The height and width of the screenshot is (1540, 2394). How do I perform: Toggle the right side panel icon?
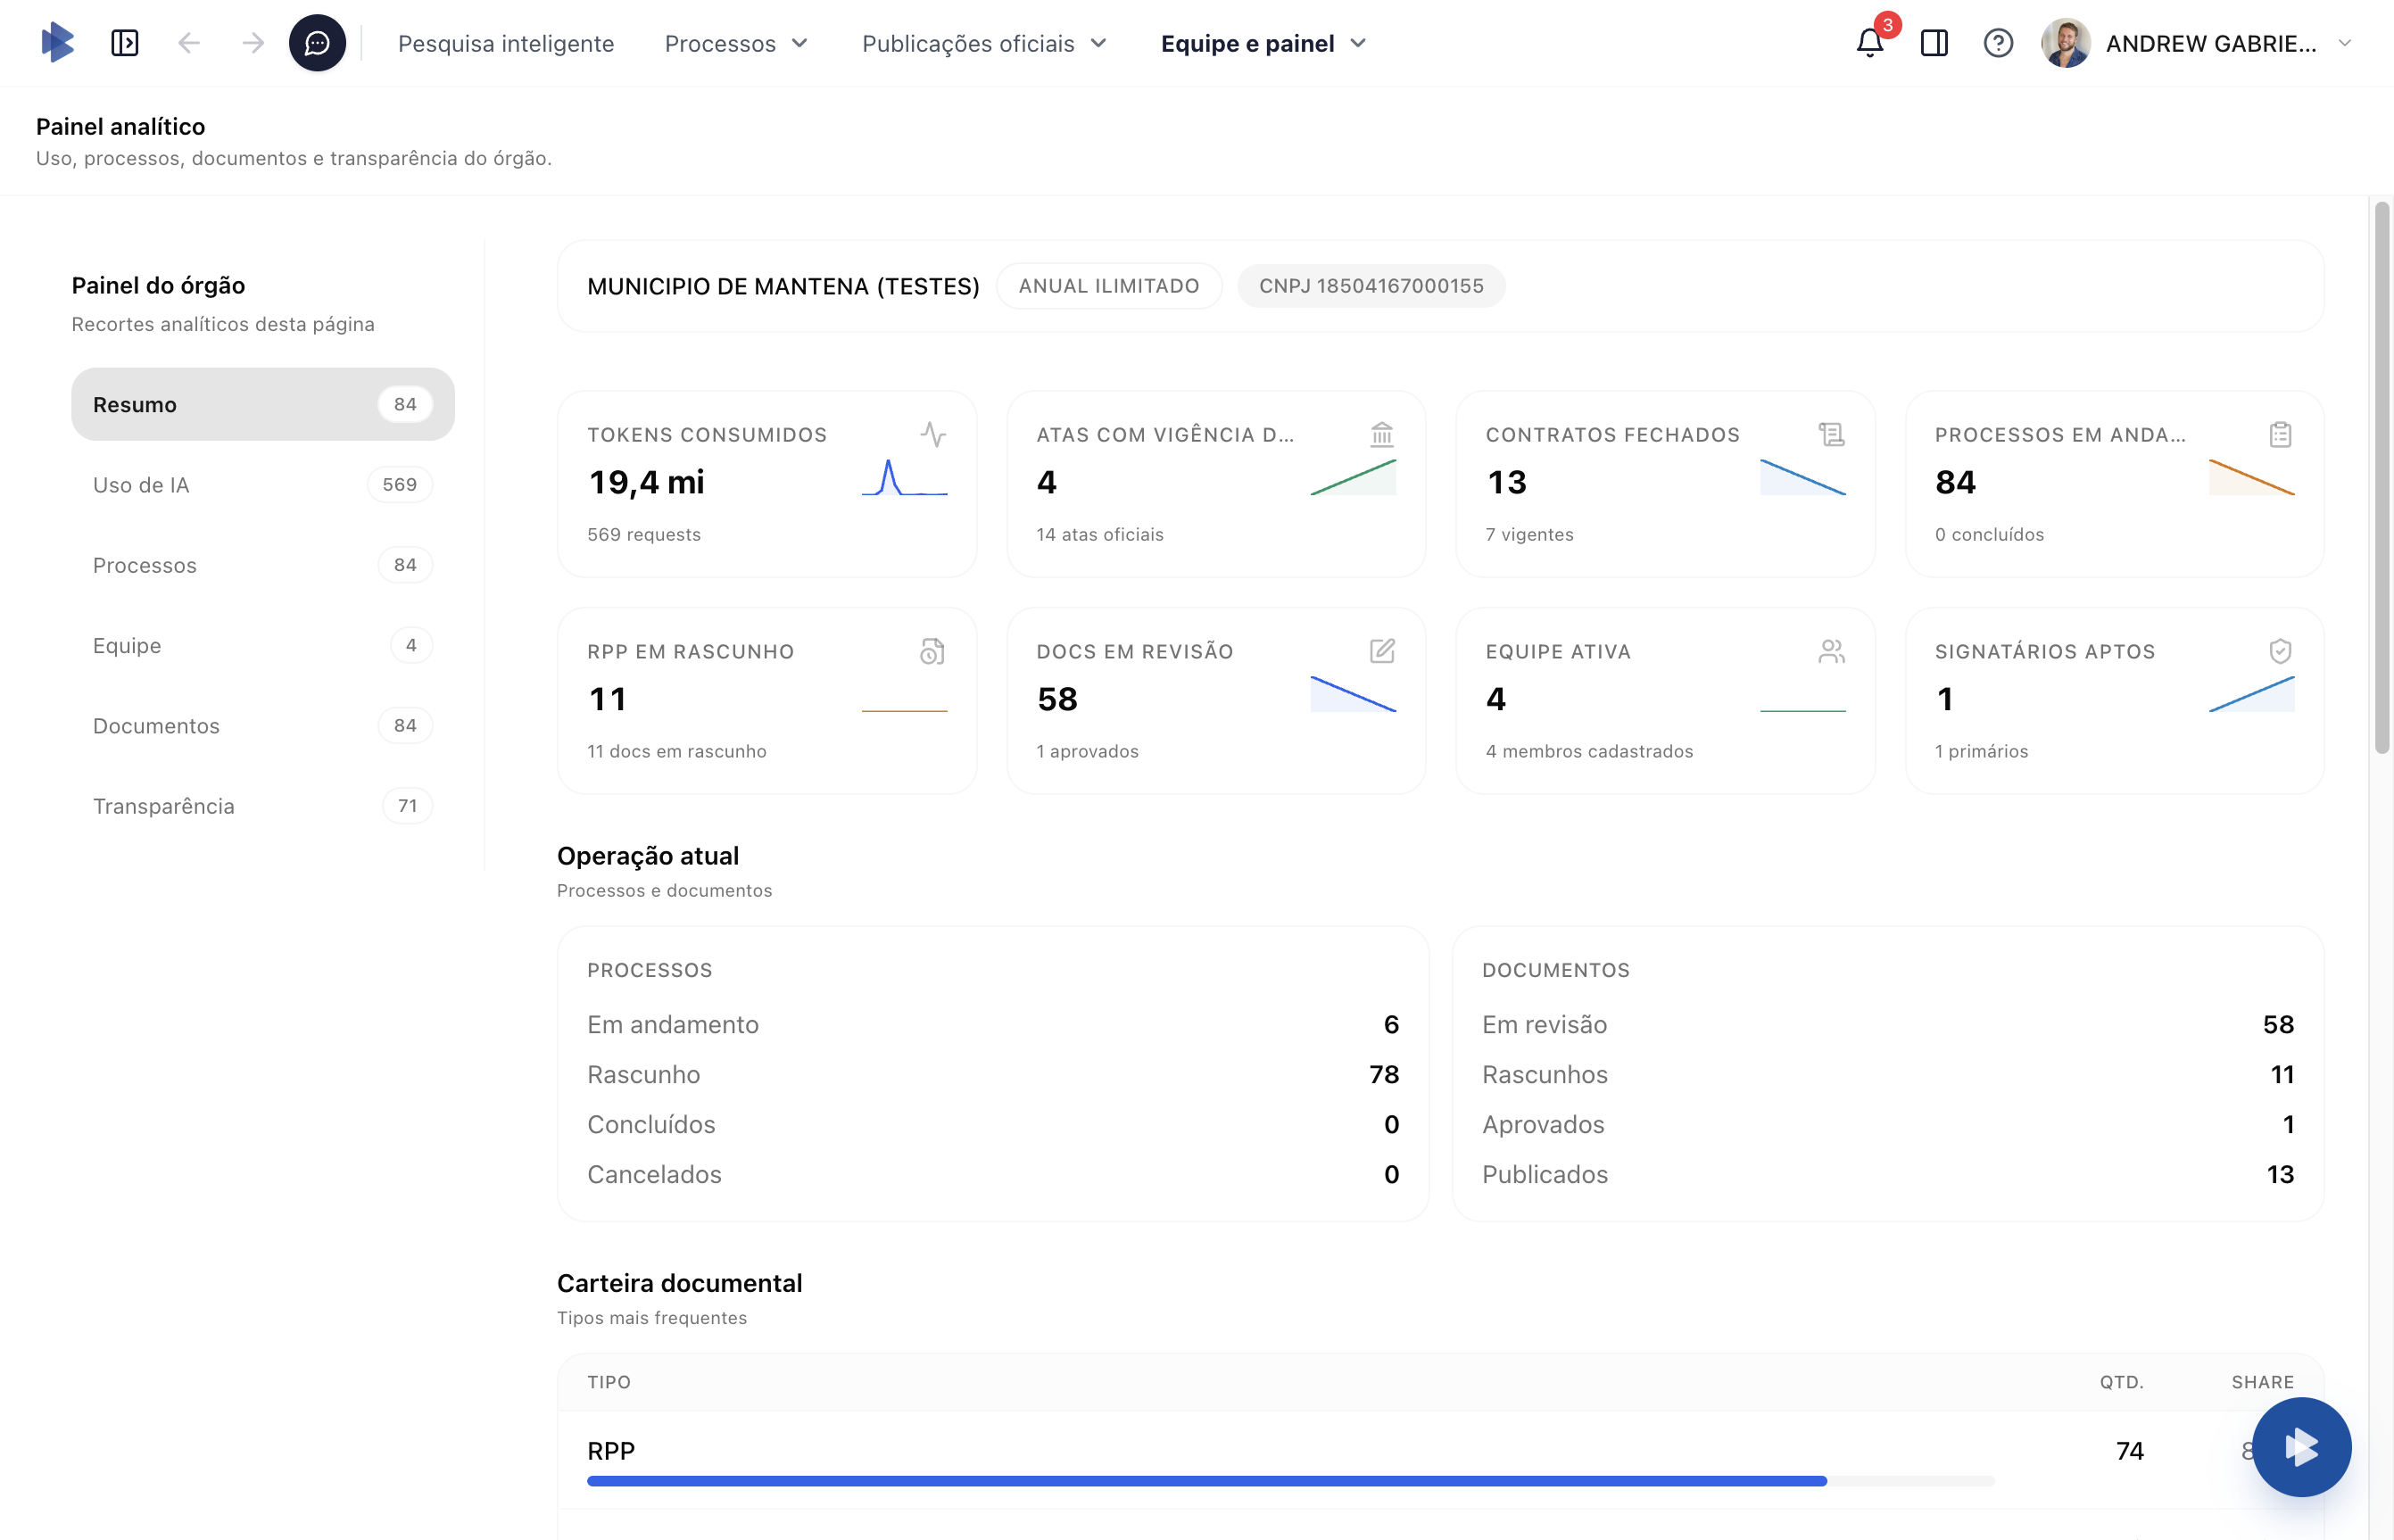pos(1934,43)
